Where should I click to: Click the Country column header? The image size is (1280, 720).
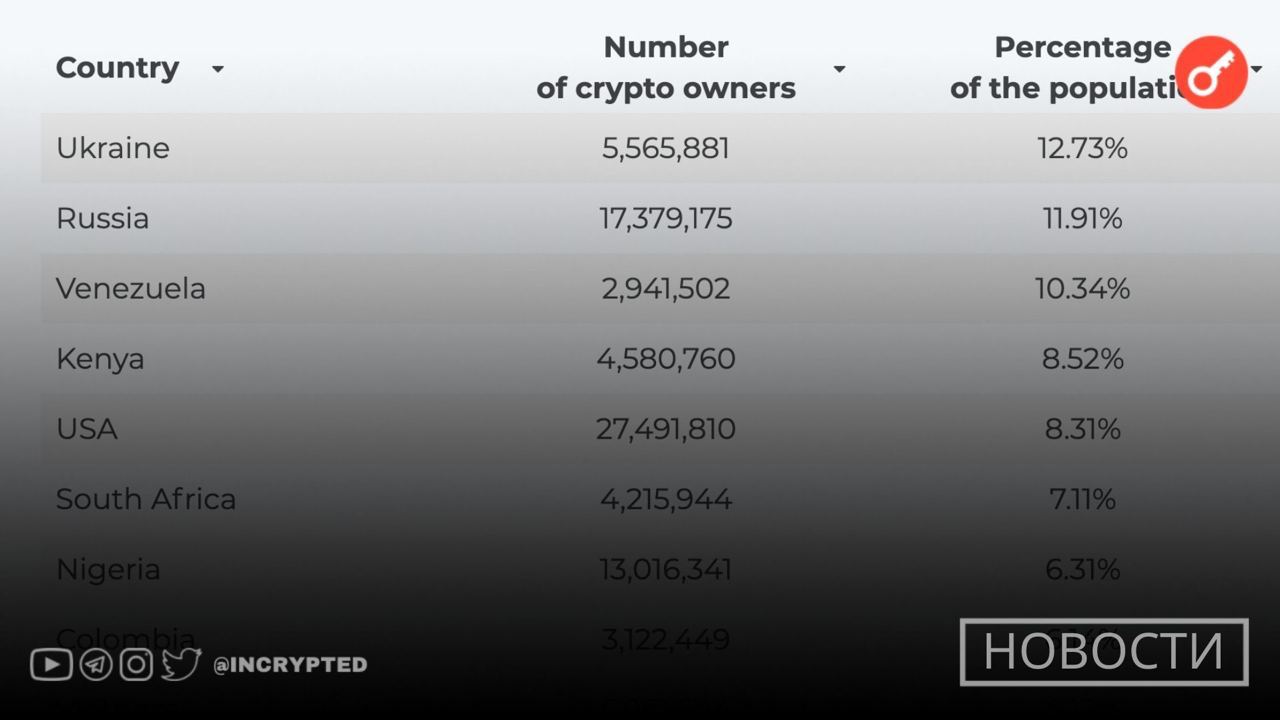pyautogui.click(x=118, y=68)
